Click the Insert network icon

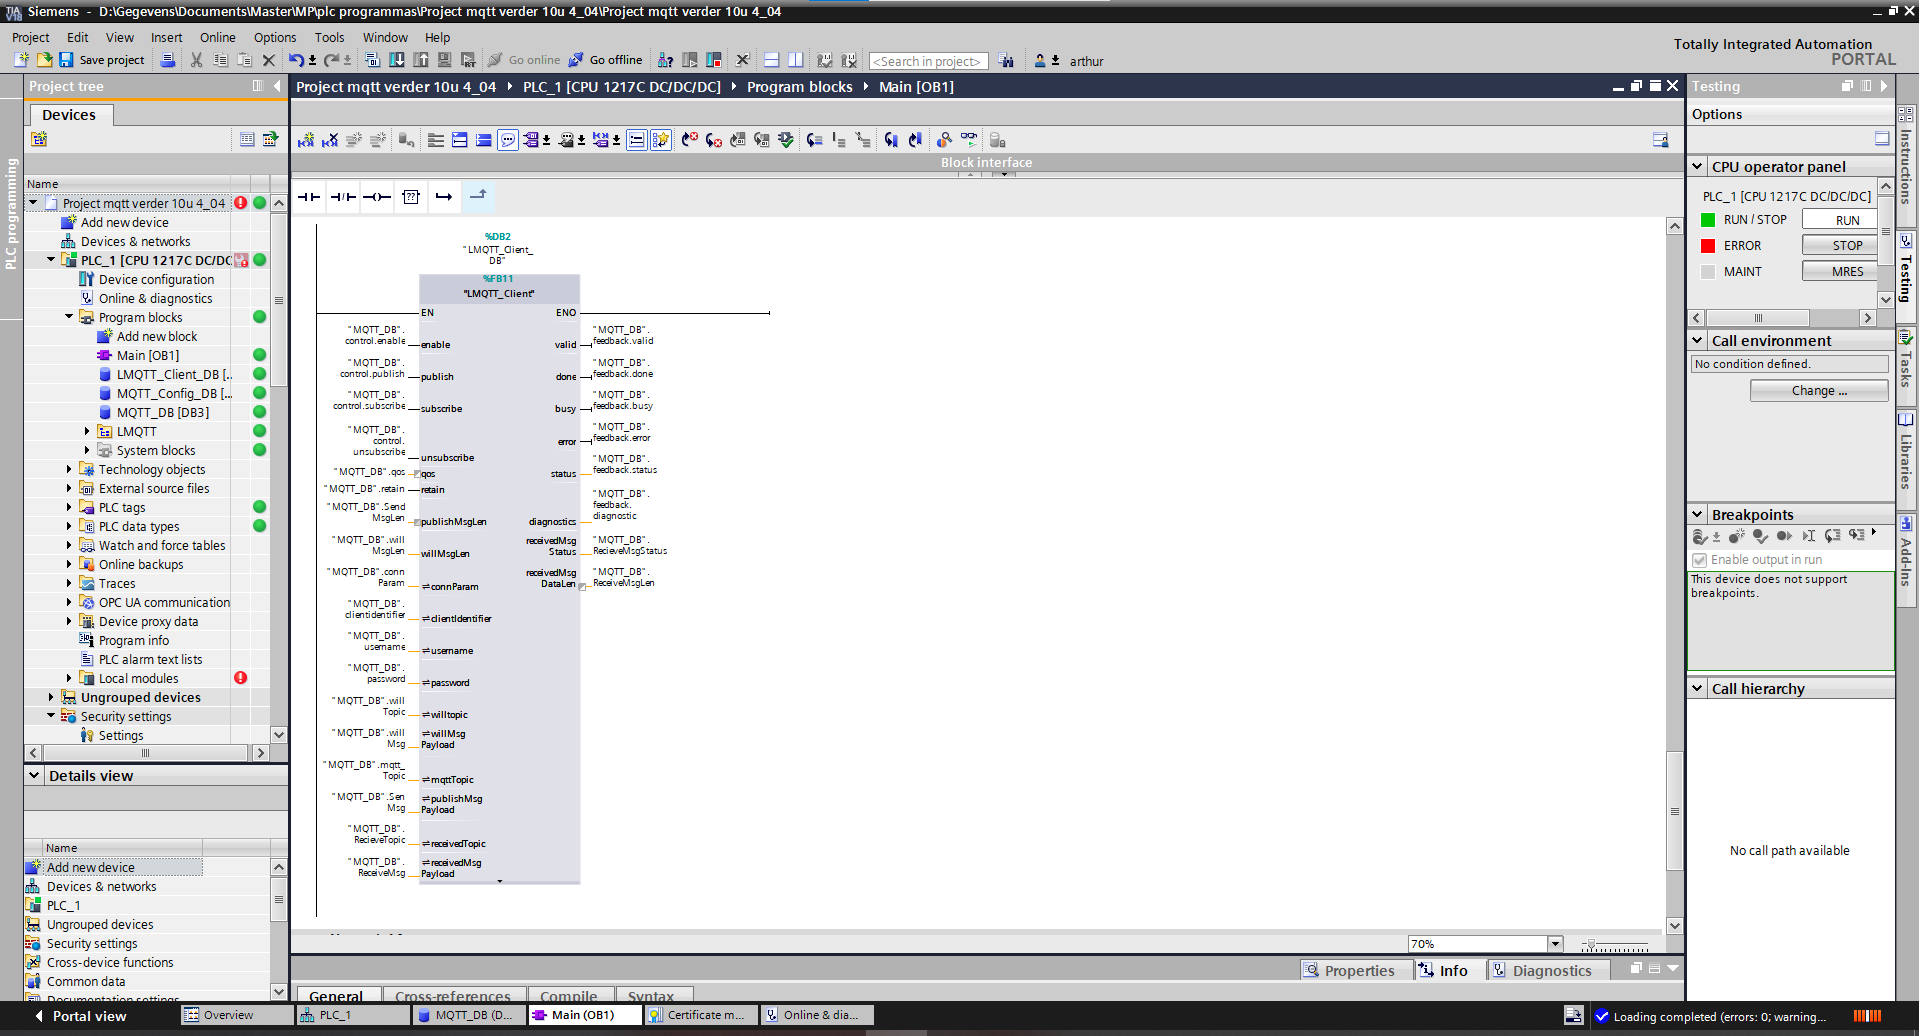(306, 140)
